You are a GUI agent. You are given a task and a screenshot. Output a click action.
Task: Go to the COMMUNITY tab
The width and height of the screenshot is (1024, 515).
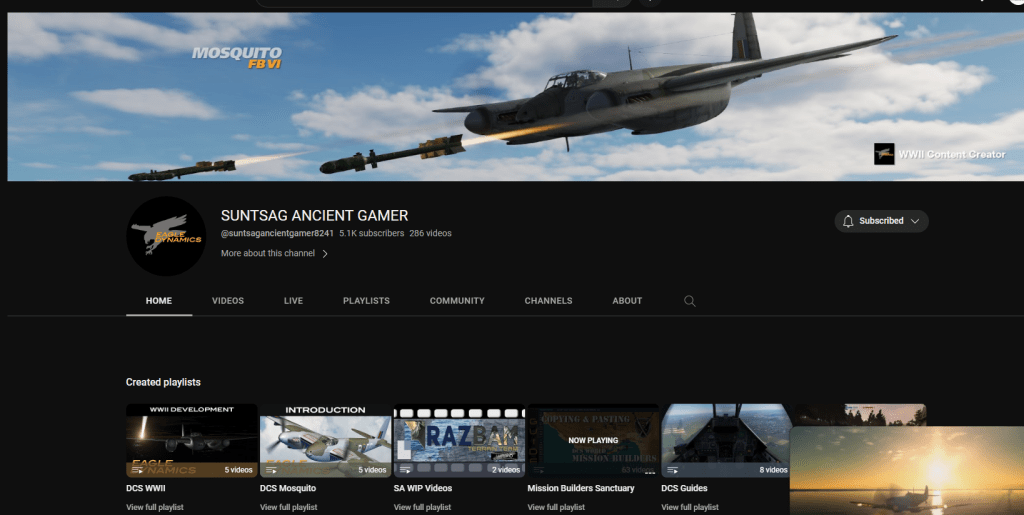coord(457,301)
